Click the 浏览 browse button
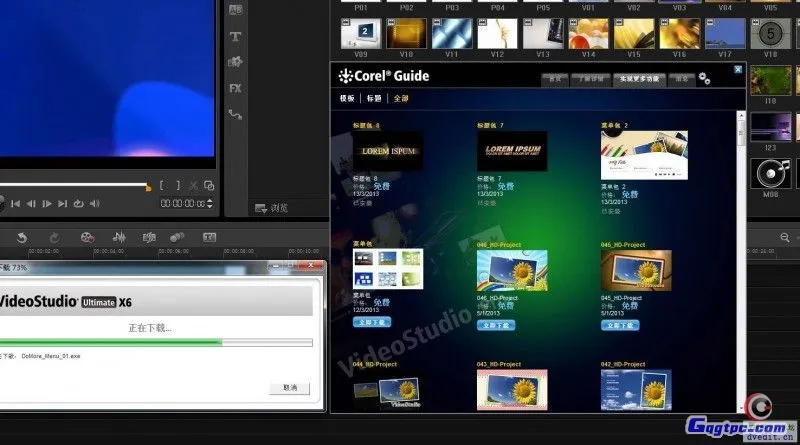The height and width of the screenshot is (445, 800). pyautogui.click(x=271, y=208)
